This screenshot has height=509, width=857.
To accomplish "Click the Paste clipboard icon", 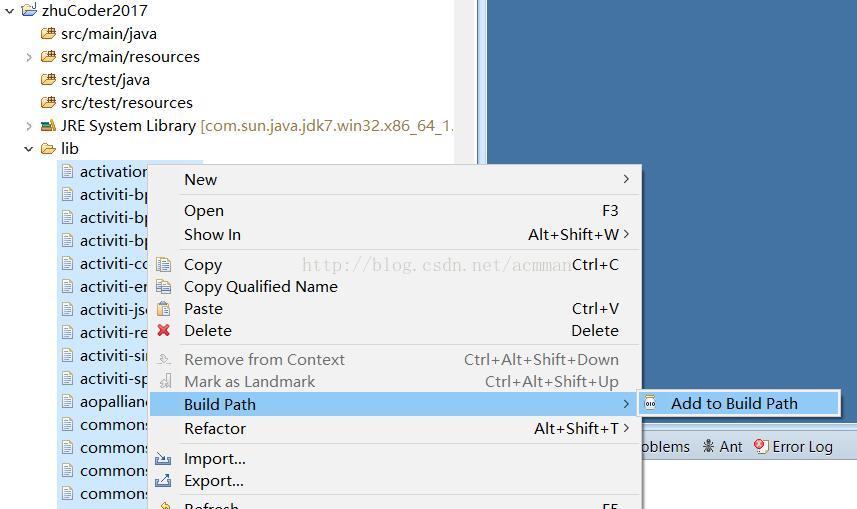I will click(x=164, y=309).
